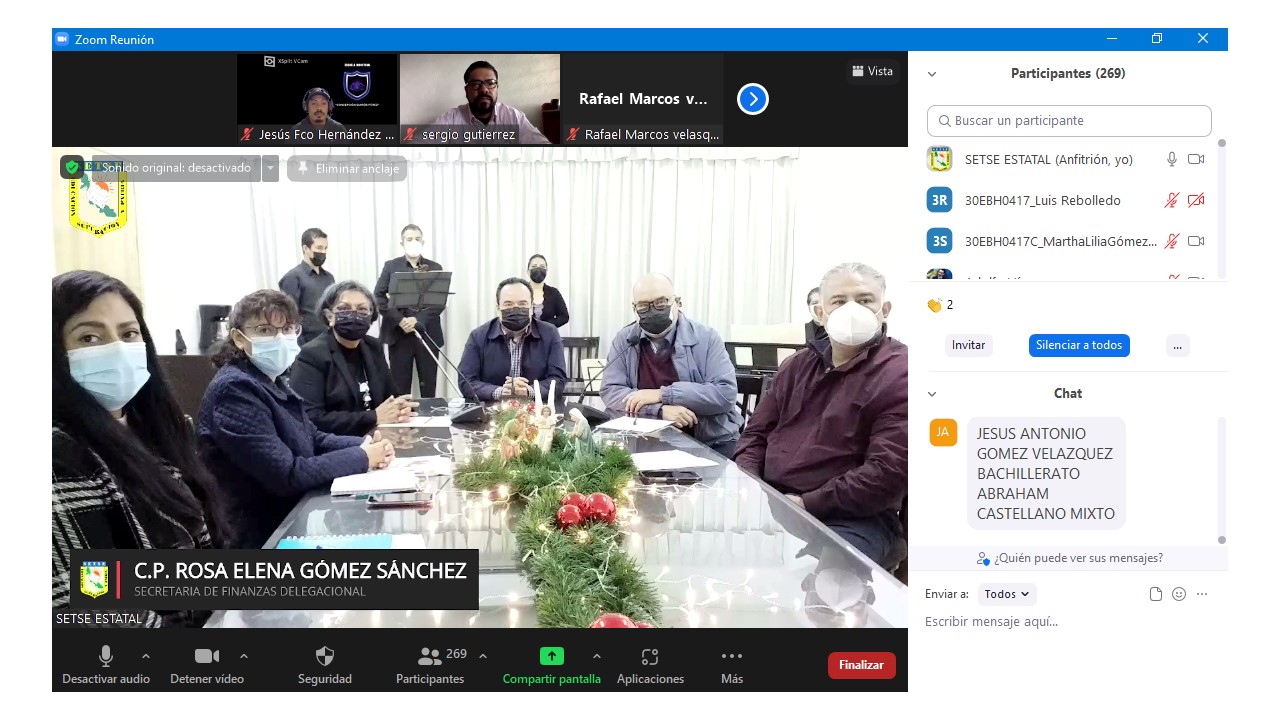Toggle SETSE ESTATAL camera in participants list
The height and width of the screenshot is (720, 1280).
pyautogui.click(x=1196, y=159)
